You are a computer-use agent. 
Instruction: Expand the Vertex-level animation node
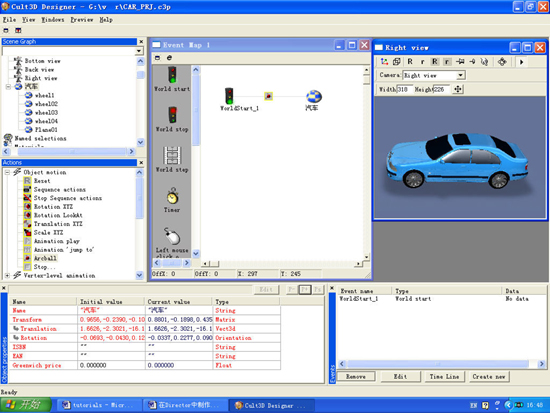(x=7, y=275)
